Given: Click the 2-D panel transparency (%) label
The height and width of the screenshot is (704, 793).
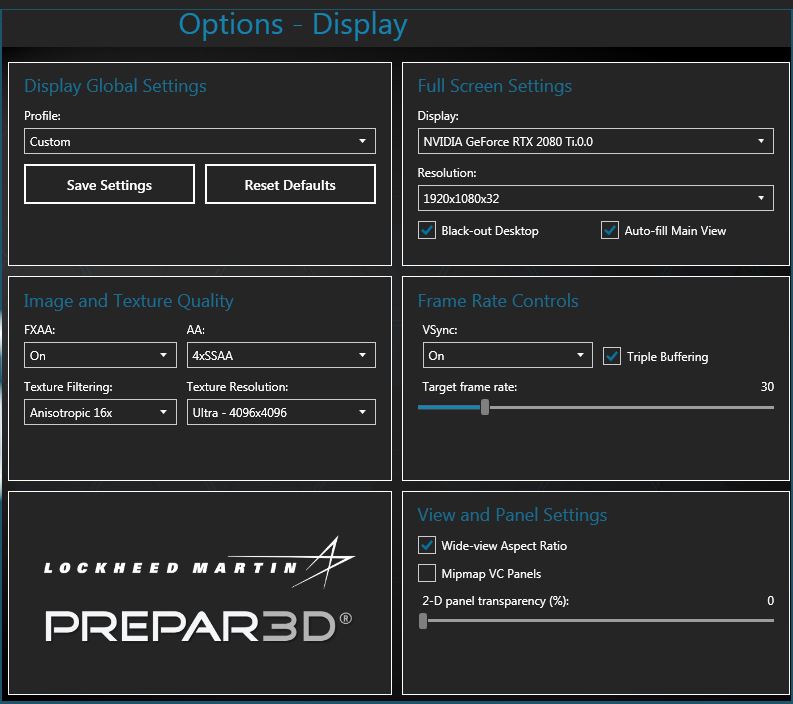Looking at the screenshot, I should point(495,601).
